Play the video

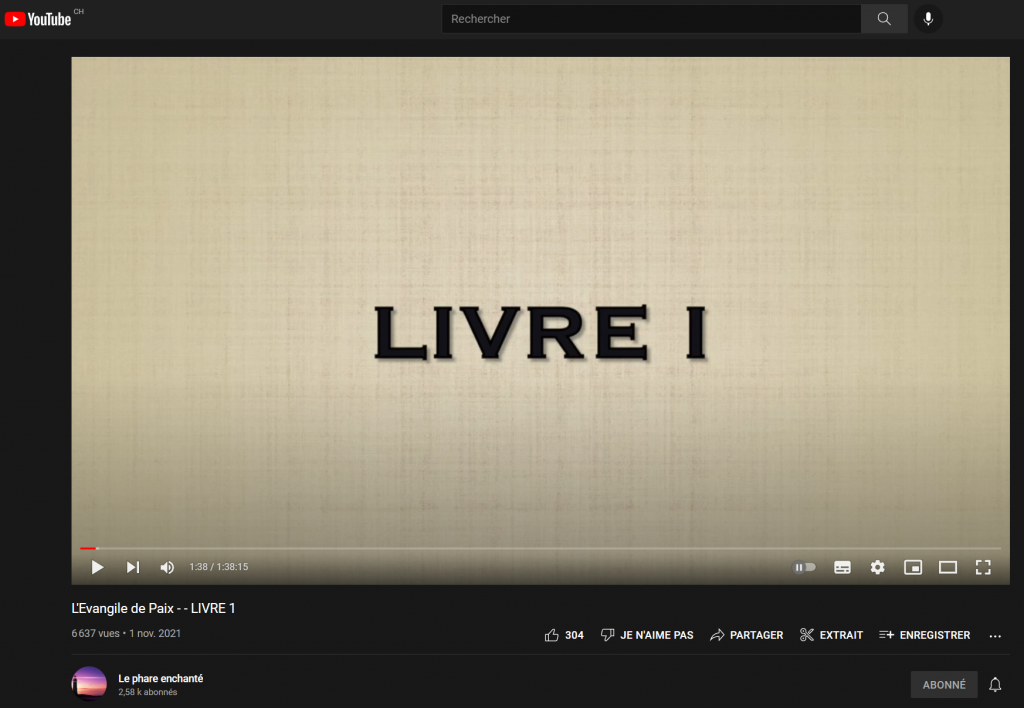pos(97,567)
